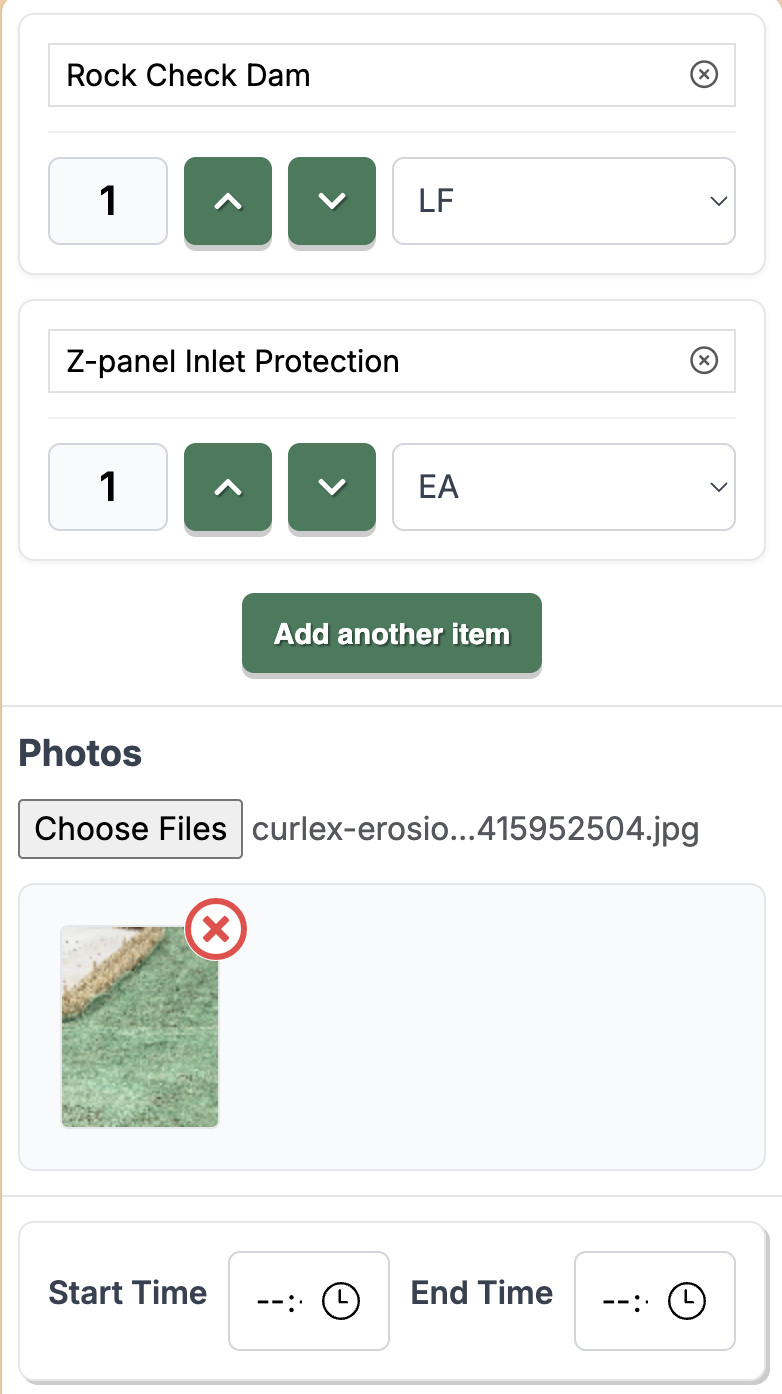The height and width of the screenshot is (1394, 782).
Task: Select the Rock Check Dam quantity field
Action: point(107,200)
